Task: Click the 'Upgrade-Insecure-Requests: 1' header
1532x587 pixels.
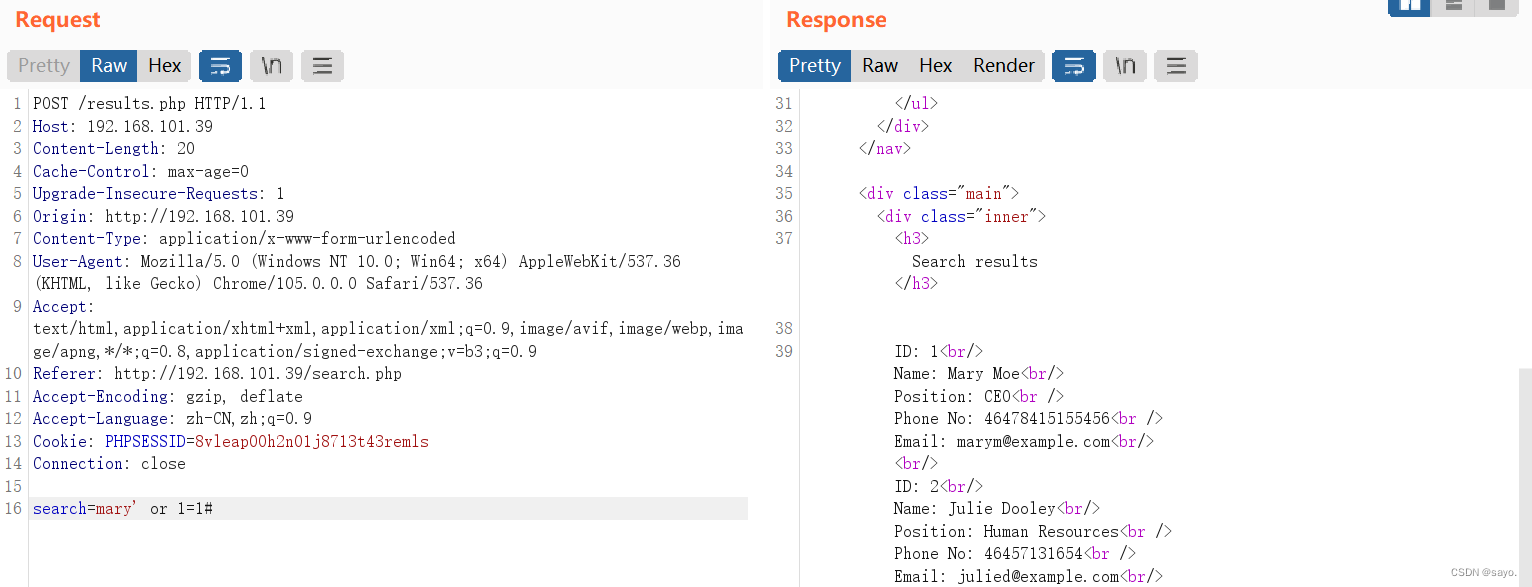Action: point(158,194)
